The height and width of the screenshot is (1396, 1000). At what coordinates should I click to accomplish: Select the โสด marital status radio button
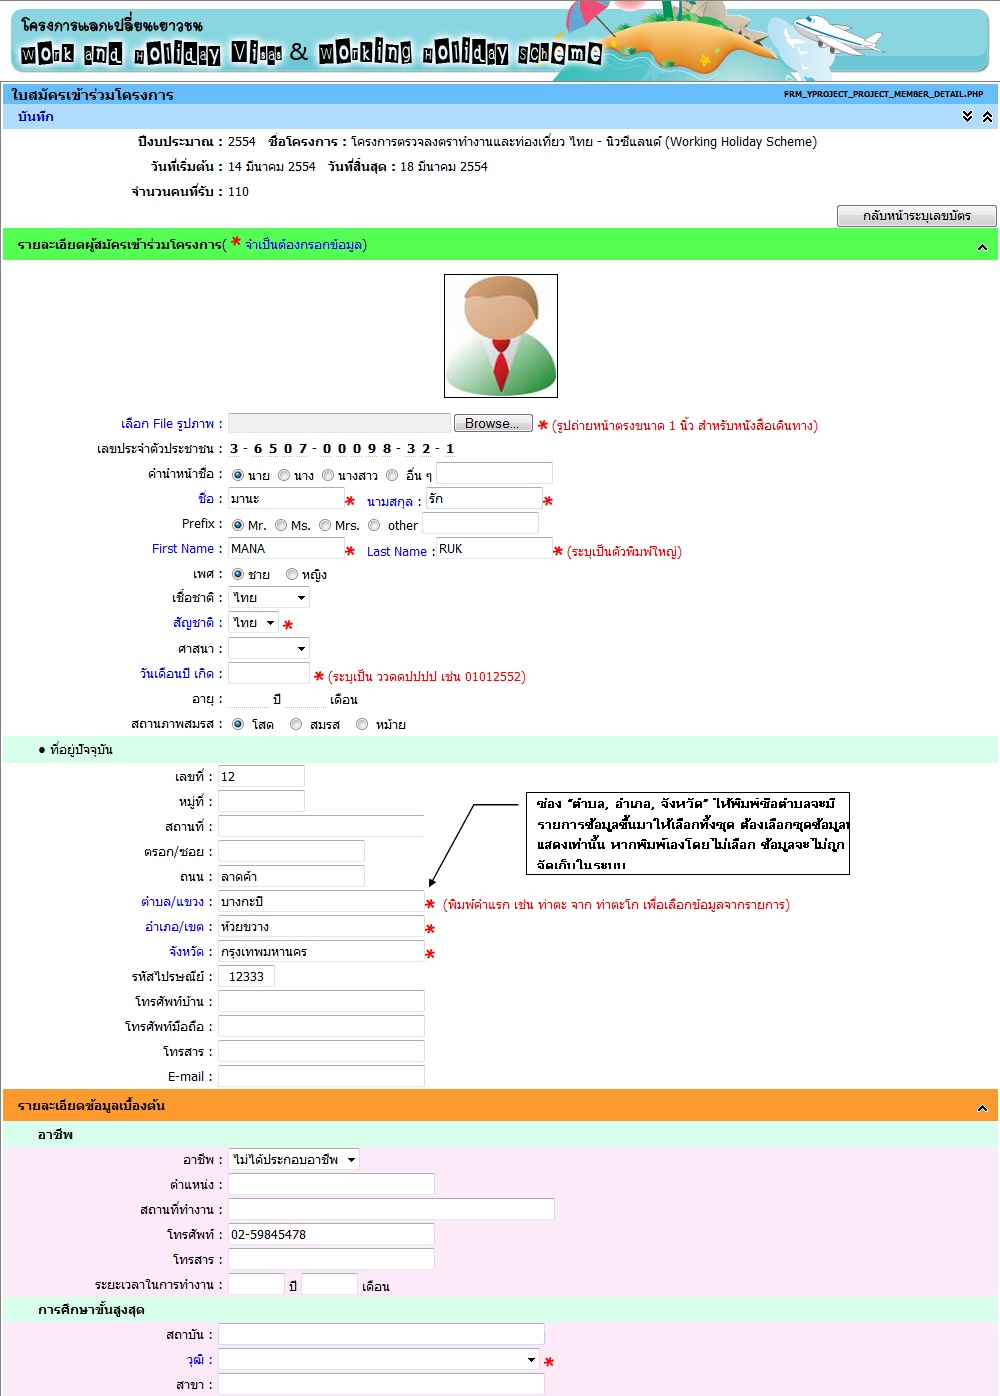click(x=238, y=724)
